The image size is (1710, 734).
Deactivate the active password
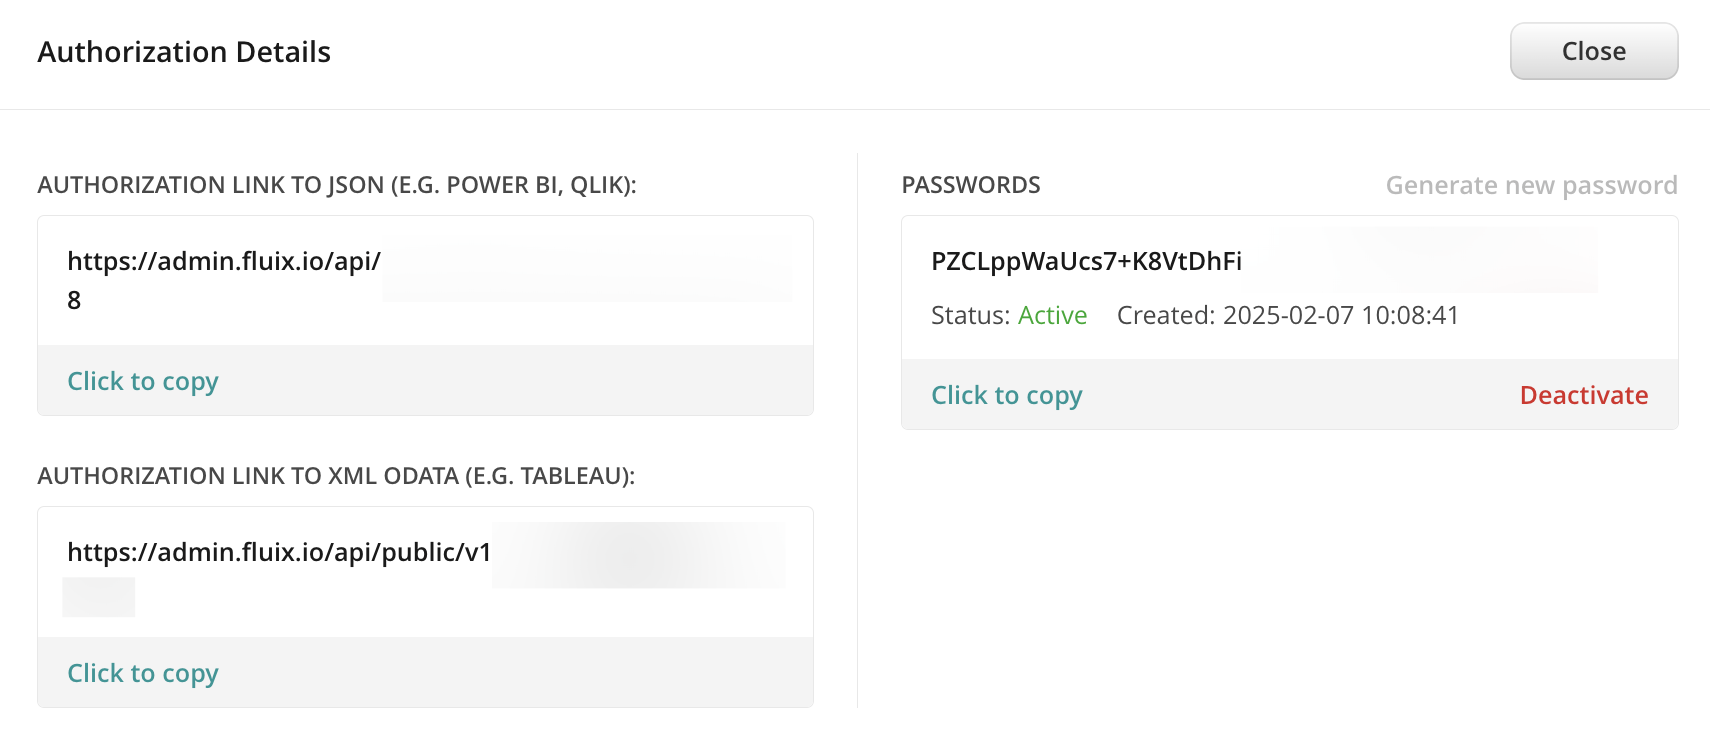pyautogui.click(x=1583, y=395)
